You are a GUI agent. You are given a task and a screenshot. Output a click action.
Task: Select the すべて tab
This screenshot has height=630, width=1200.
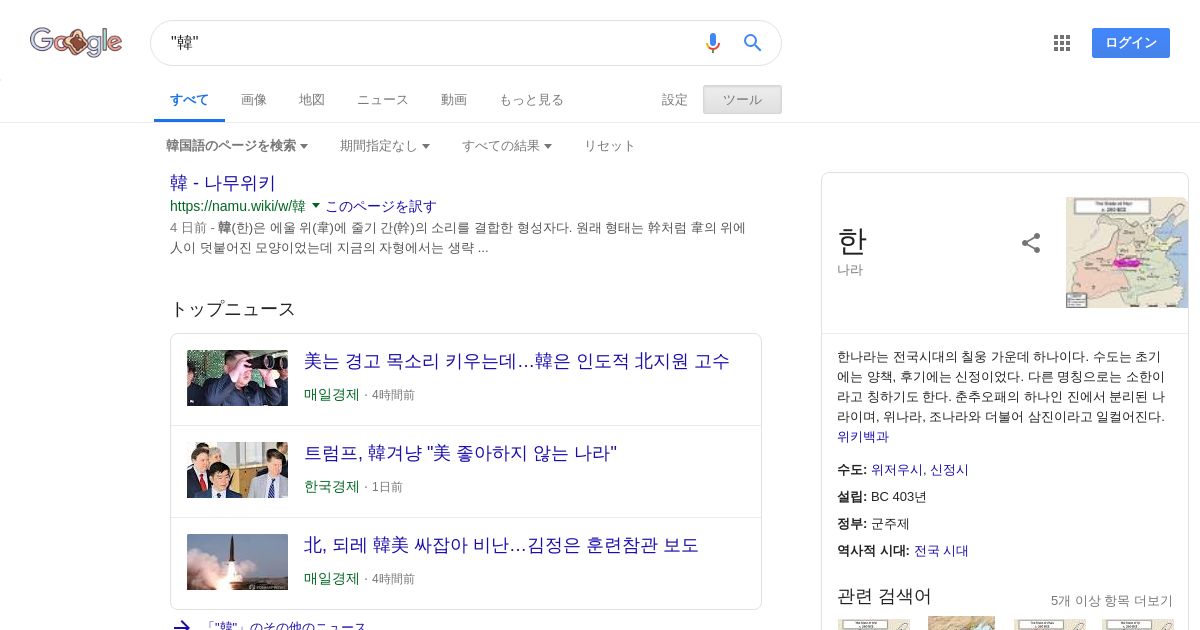[189, 100]
